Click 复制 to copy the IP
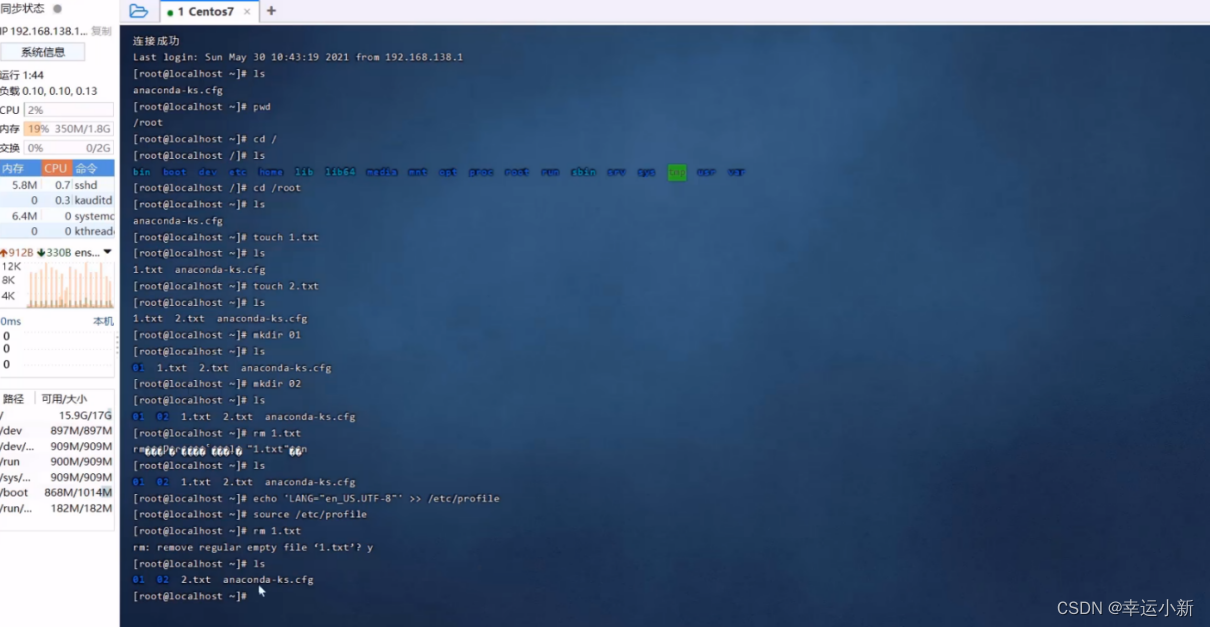 click(102, 31)
